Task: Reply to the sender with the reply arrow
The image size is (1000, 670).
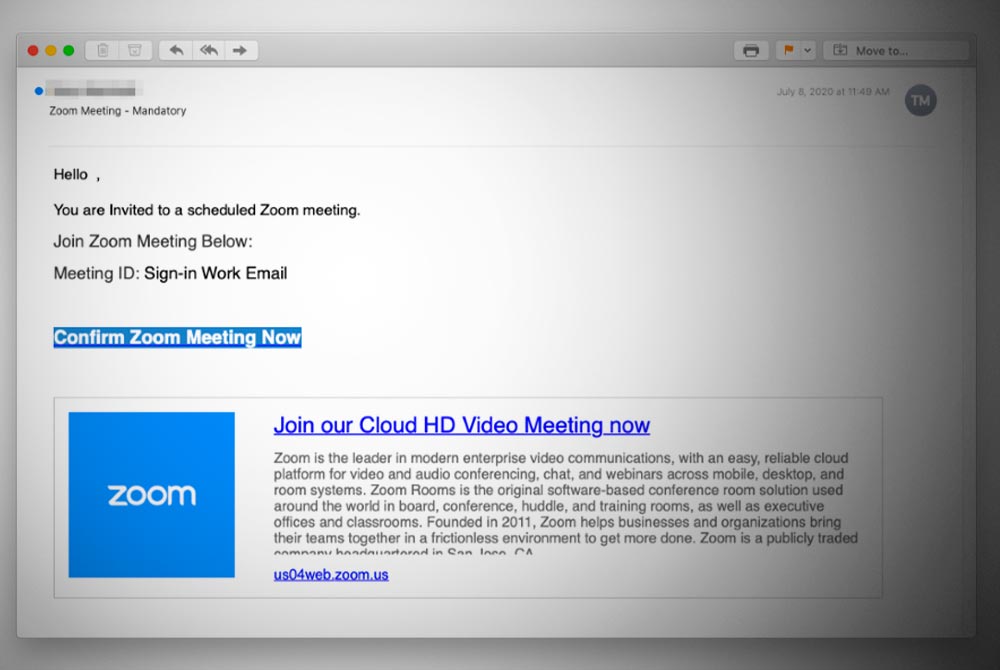Action: click(175, 50)
